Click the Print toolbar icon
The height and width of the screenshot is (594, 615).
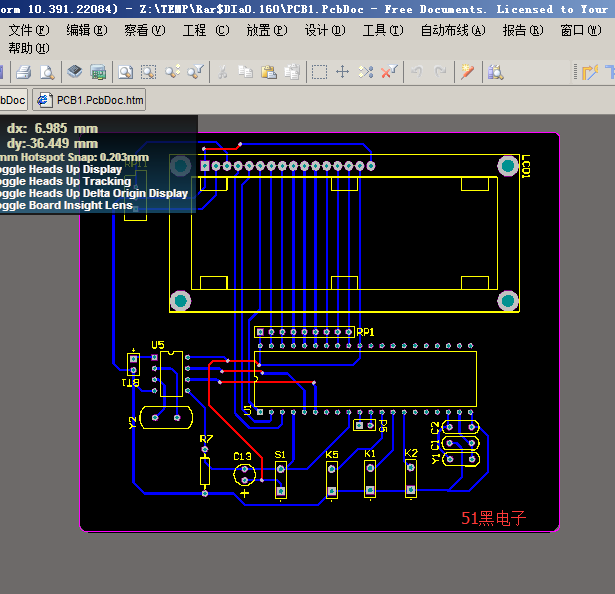tap(24, 72)
